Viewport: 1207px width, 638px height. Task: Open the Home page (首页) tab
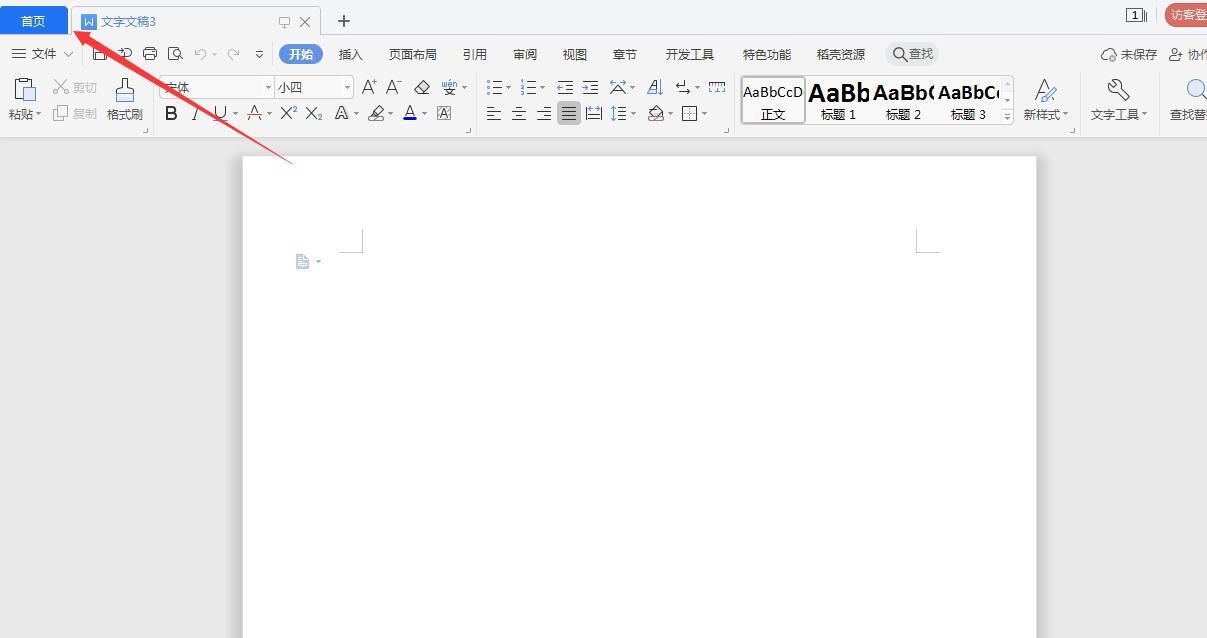coord(34,21)
